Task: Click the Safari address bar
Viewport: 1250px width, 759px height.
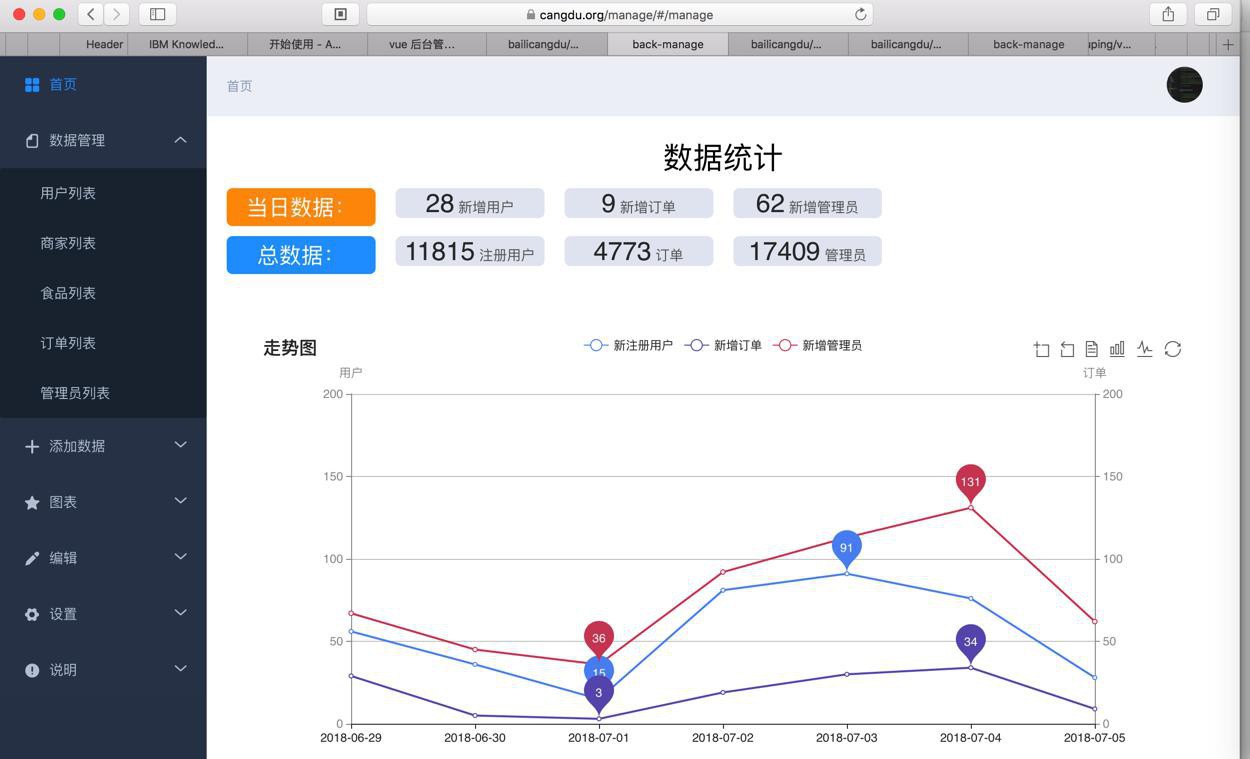Action: 620,14
